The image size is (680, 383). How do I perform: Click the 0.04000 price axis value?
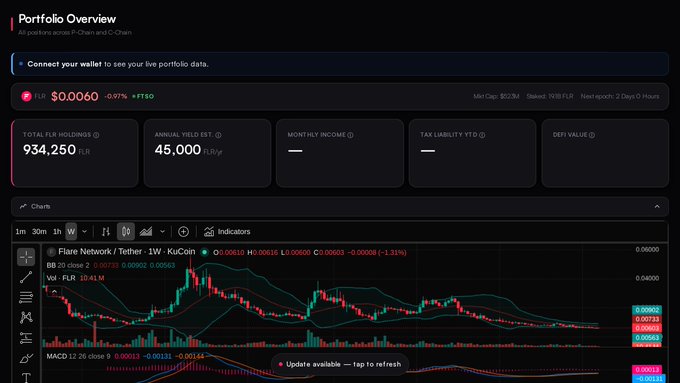pyautogui.click(x=647, y=278)
